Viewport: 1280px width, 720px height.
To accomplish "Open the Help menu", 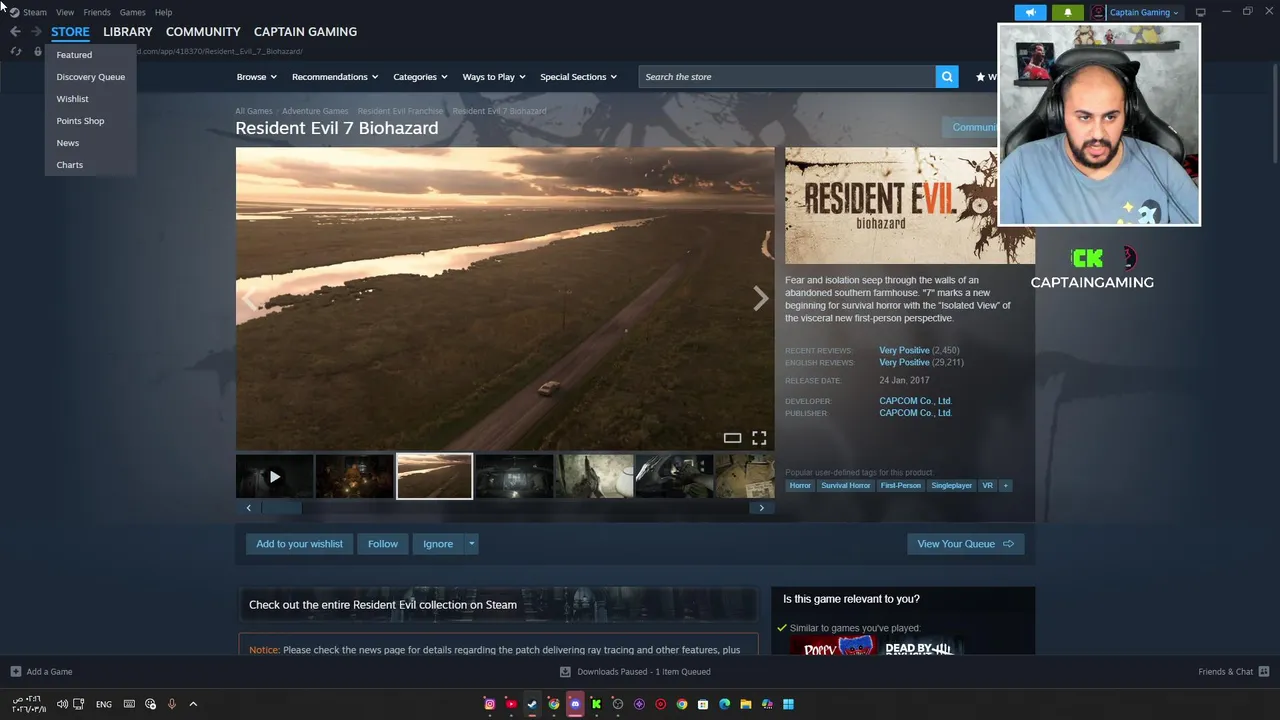I will pos(164,12).
